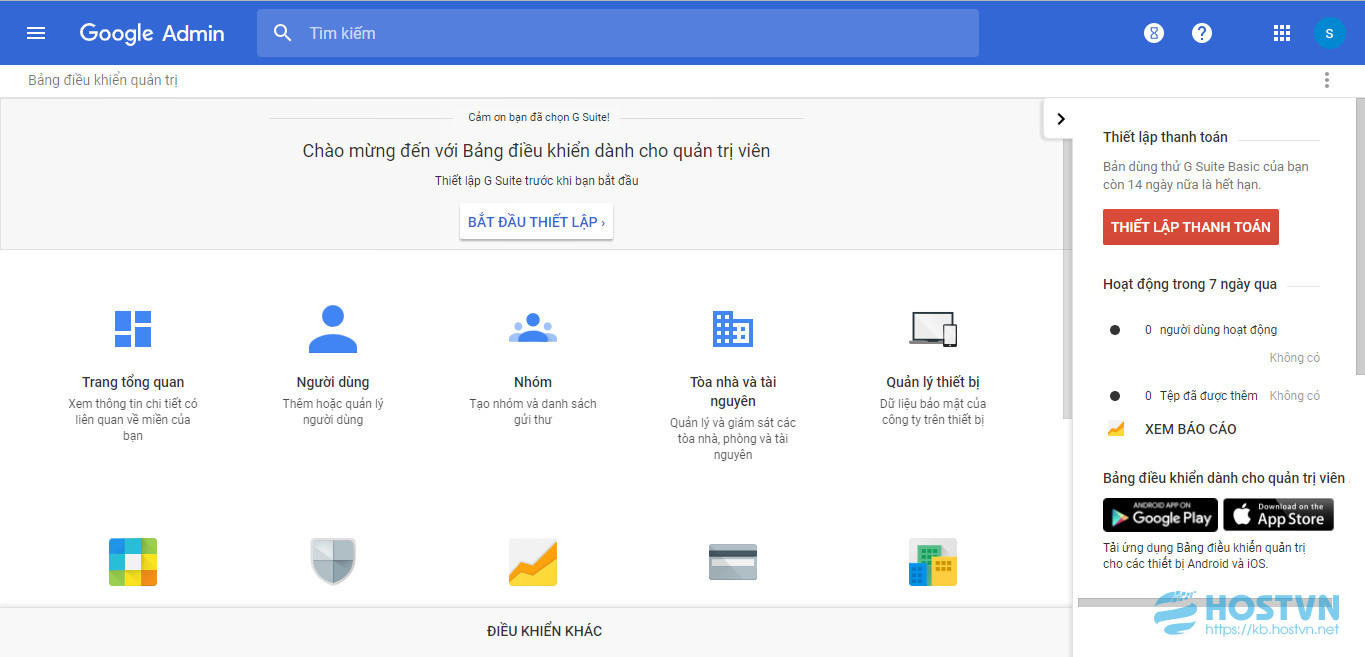Click BẮT ĐẦU THIẾT LẬP button
The width and height of the screenshot is (1365, 657).
point(536,222)
